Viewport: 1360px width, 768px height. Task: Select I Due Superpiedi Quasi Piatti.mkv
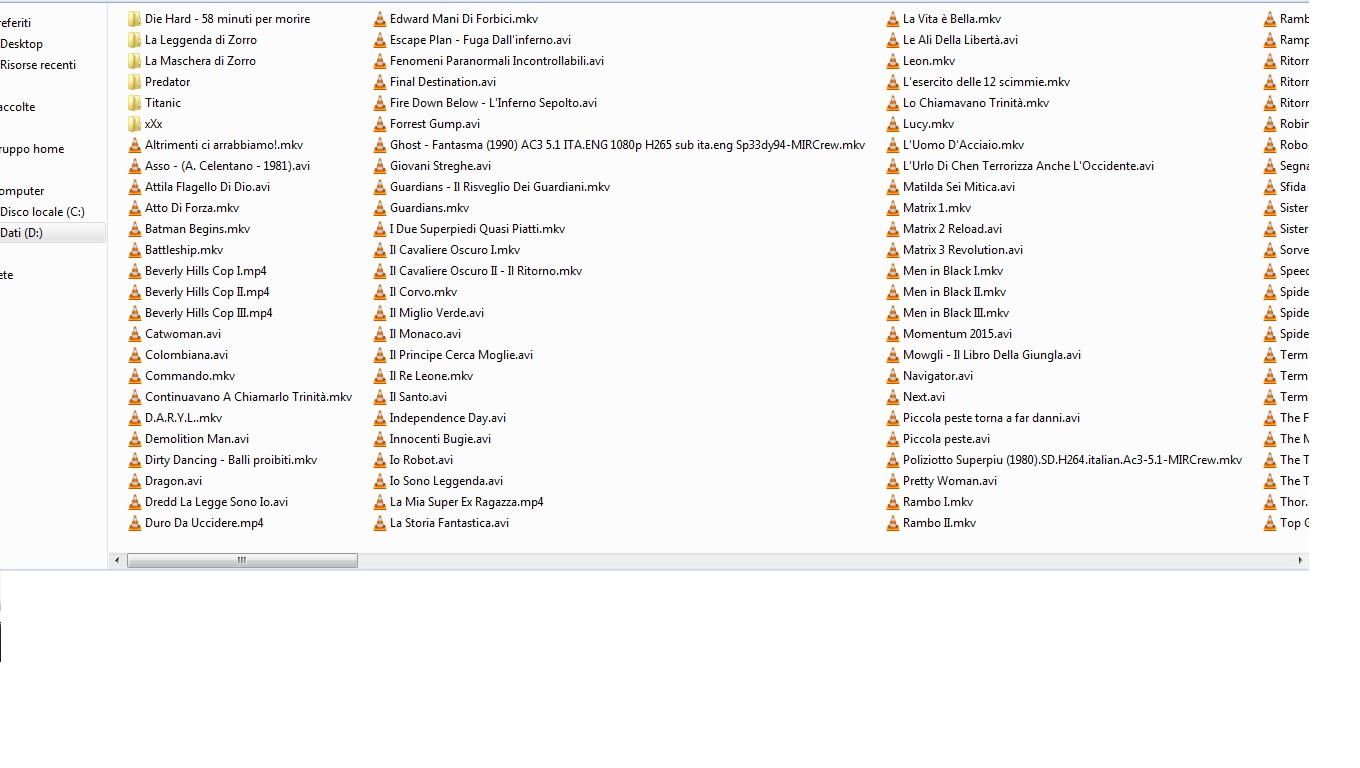(x=477, y=229)
